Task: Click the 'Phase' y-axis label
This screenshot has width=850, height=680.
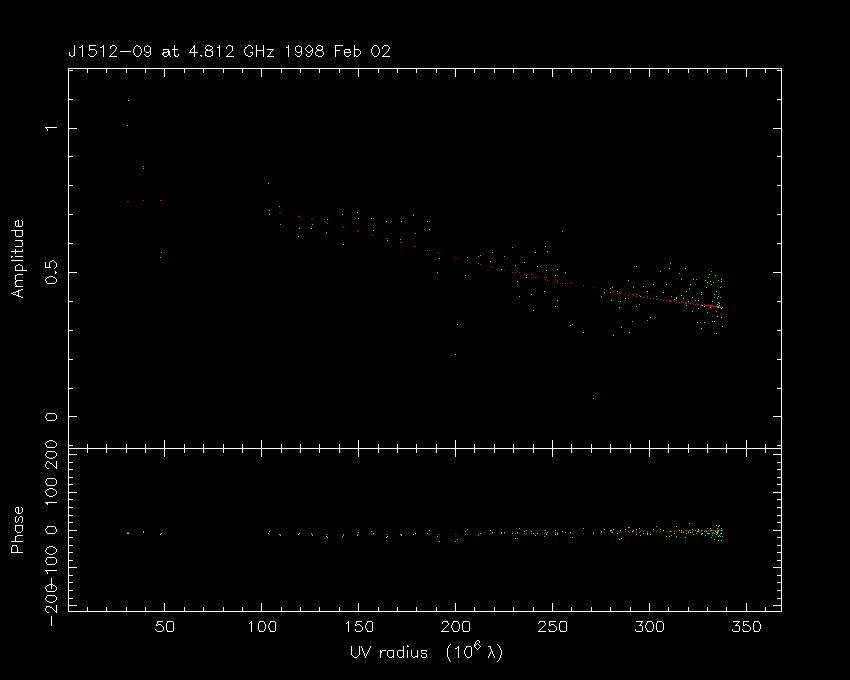Action: pyautogui.click(x=18, y=530)
